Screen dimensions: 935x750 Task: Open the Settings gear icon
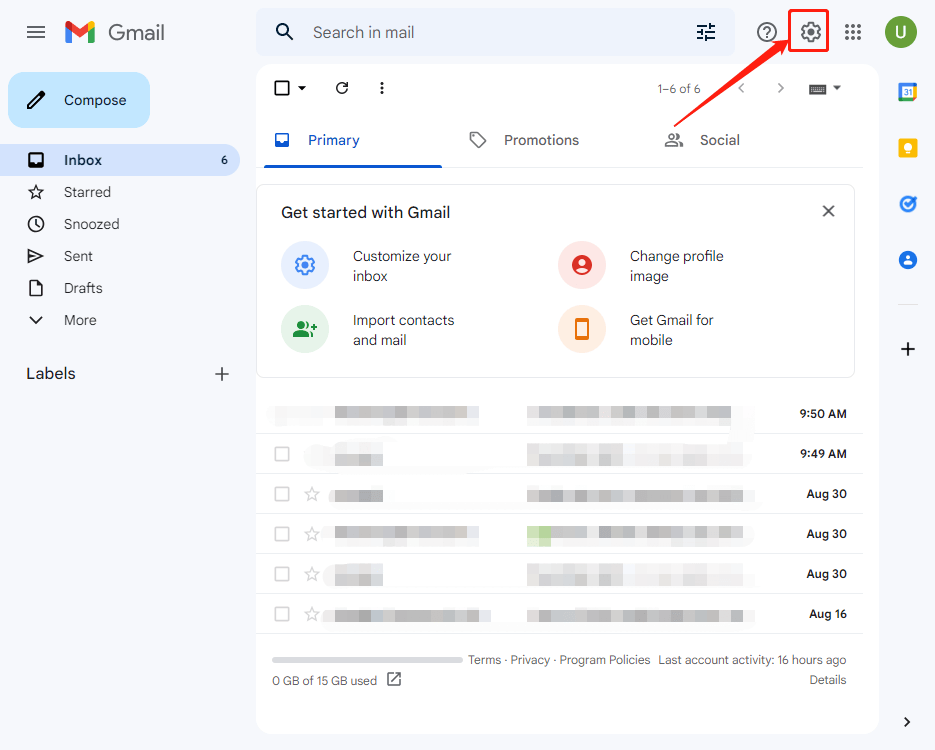[x=810, y=32]
